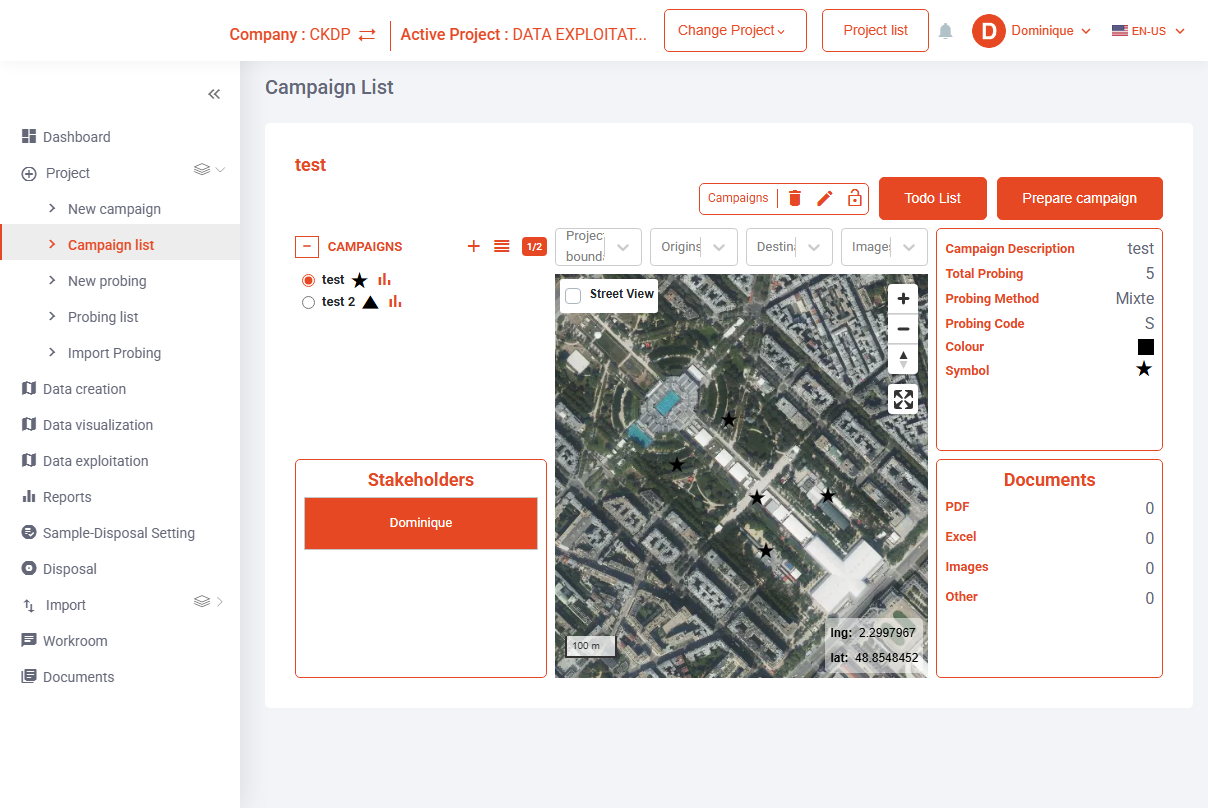Click the 100 m map scale bar
Viewport: 1208px width, 808px height.
tap(590, 646)
